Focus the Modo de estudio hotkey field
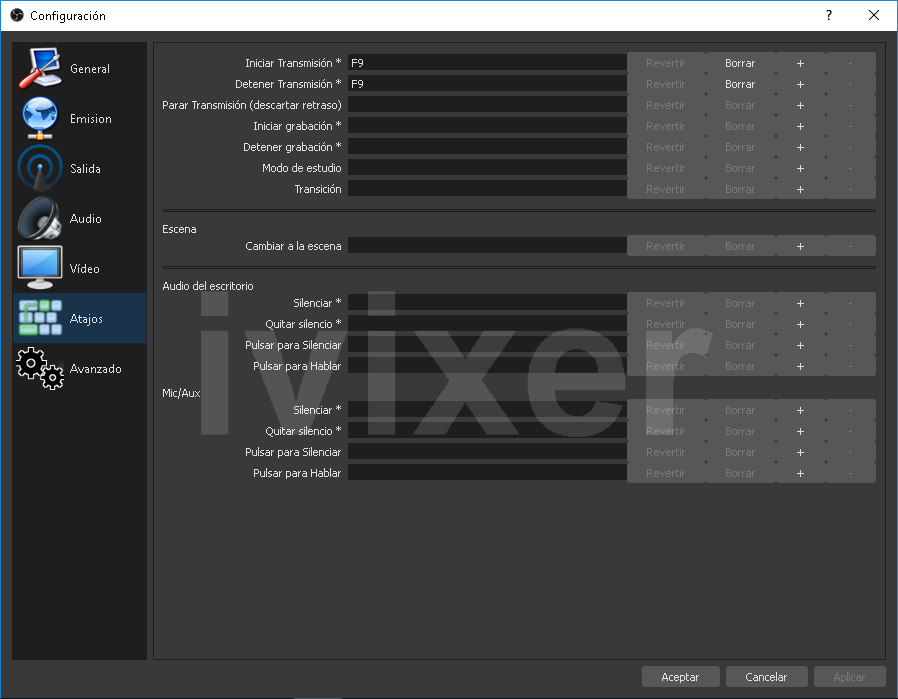This screenshot has height=699, width=898. (x=487, y=168)
